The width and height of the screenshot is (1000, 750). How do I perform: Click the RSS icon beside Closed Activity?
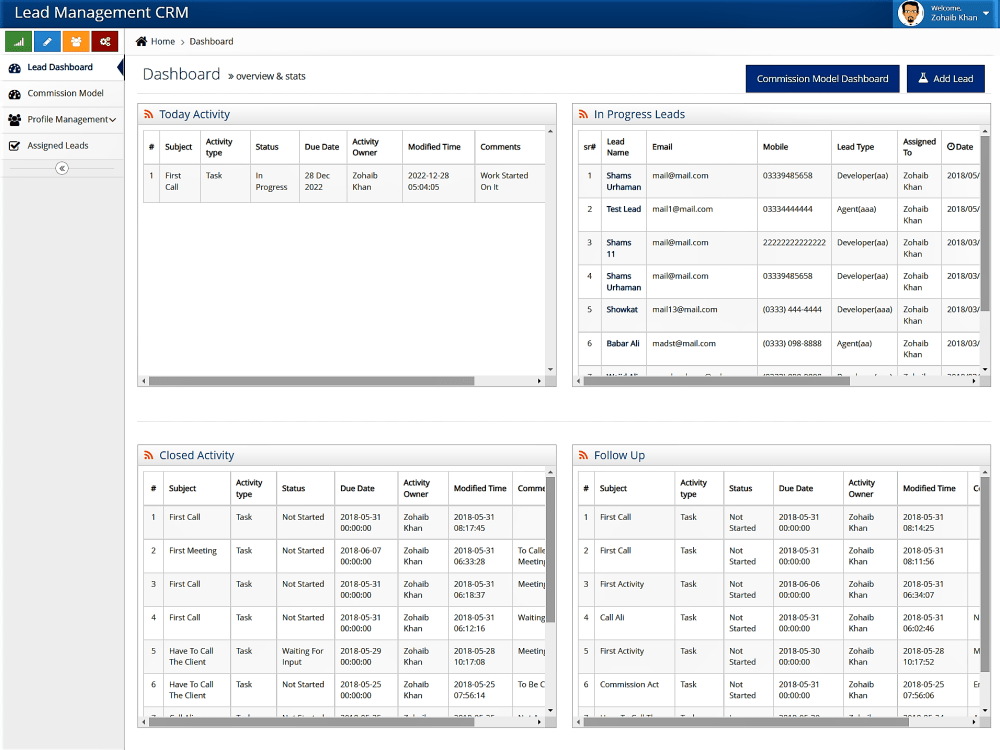[x=149, y=455]
